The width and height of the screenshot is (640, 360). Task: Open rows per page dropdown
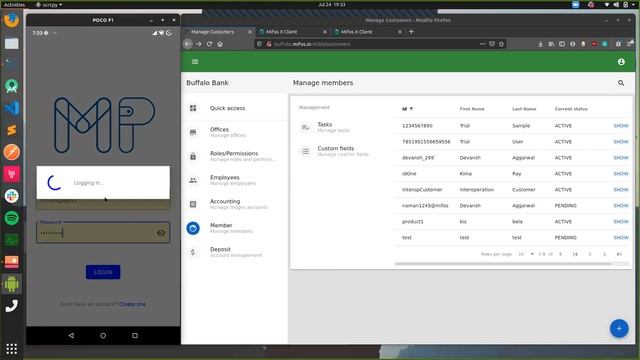pyautogui.click(x=526, y=254)
